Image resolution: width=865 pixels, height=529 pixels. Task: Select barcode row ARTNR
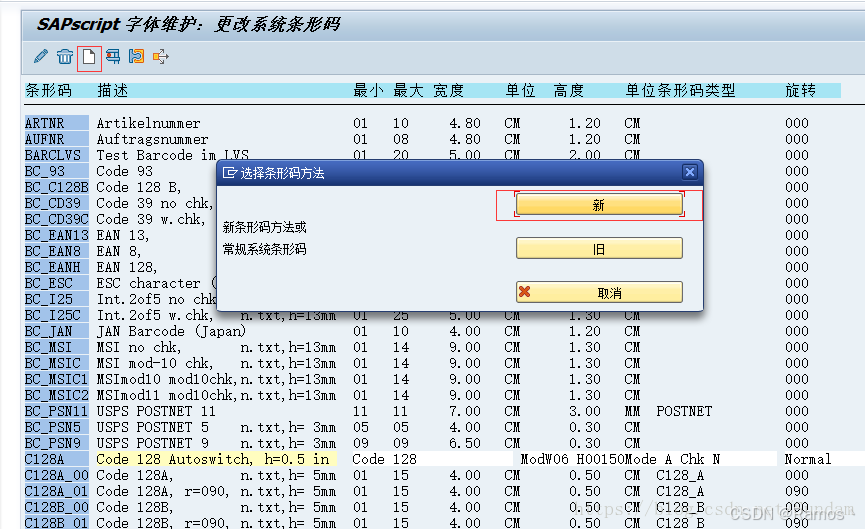pyautogui.click(x=56, y=122)
